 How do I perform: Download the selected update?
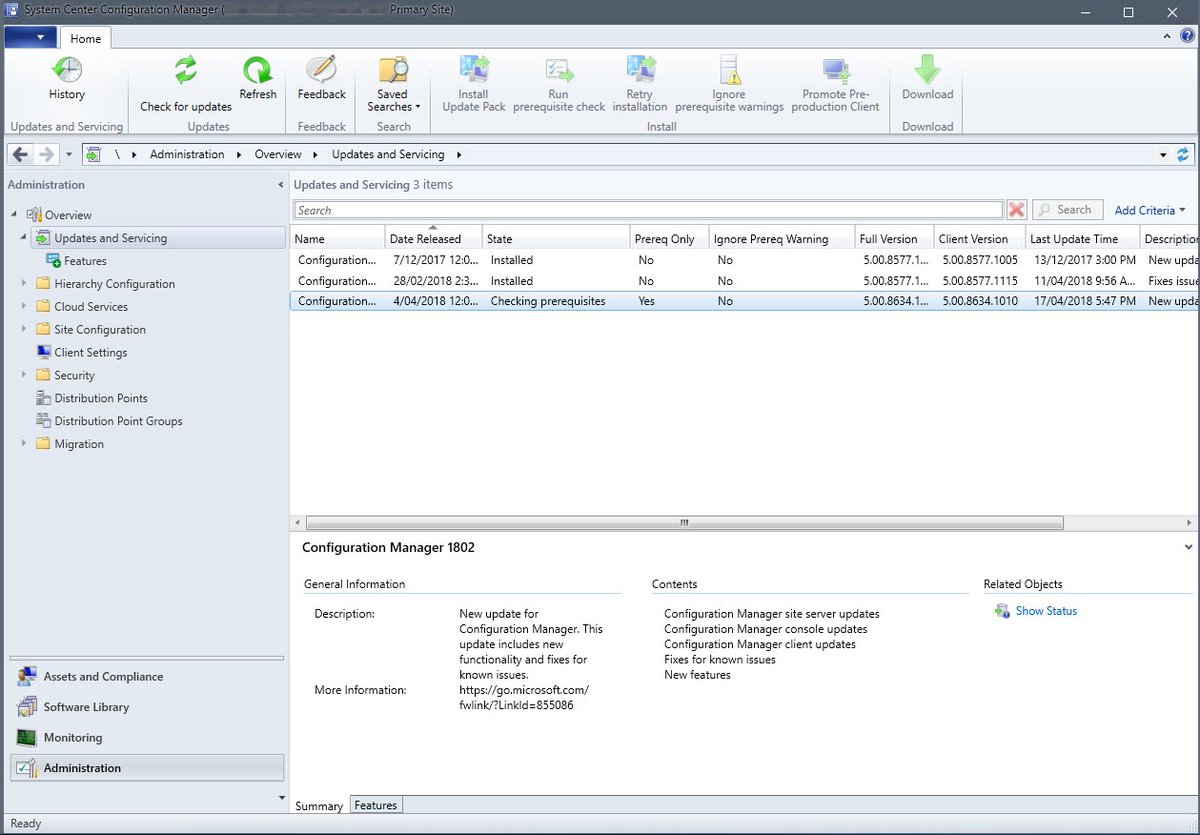[926, 80]
